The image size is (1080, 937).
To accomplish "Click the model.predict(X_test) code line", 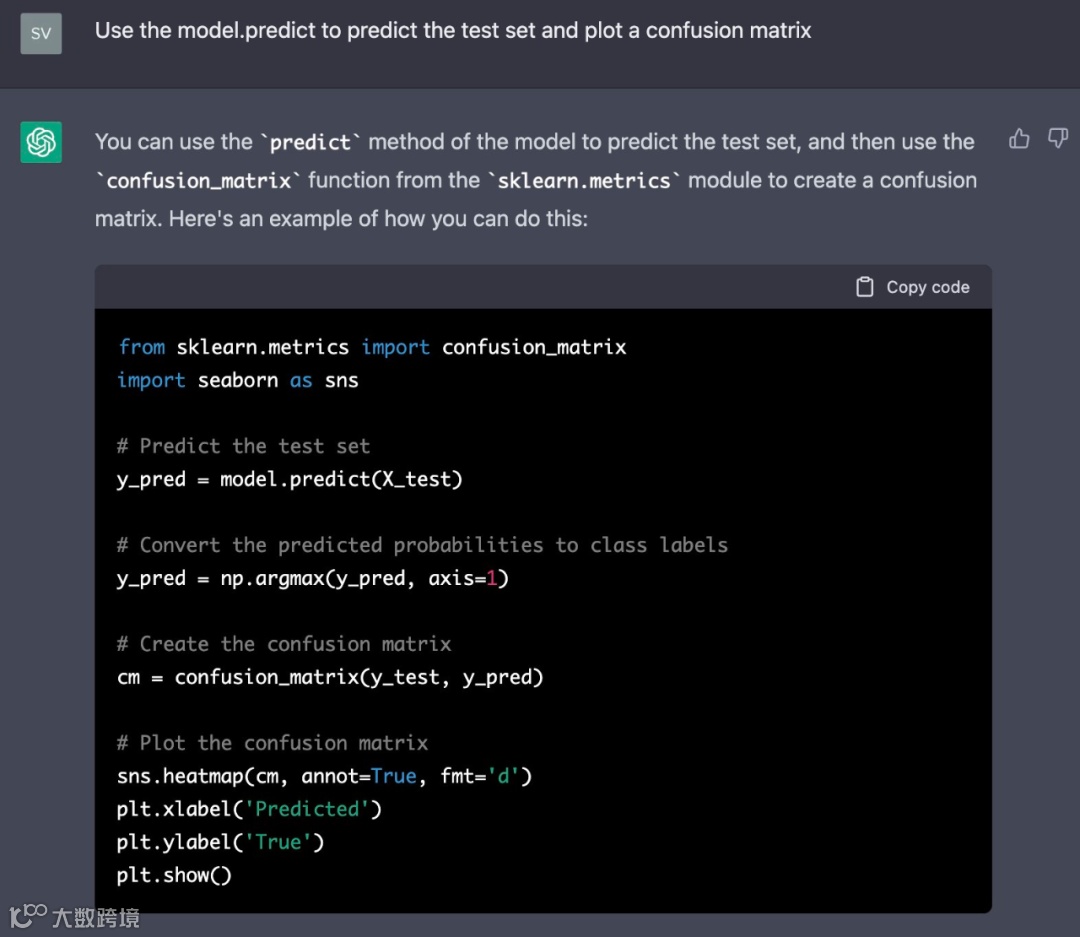I will pyautogui.click(x=290, y=479).
